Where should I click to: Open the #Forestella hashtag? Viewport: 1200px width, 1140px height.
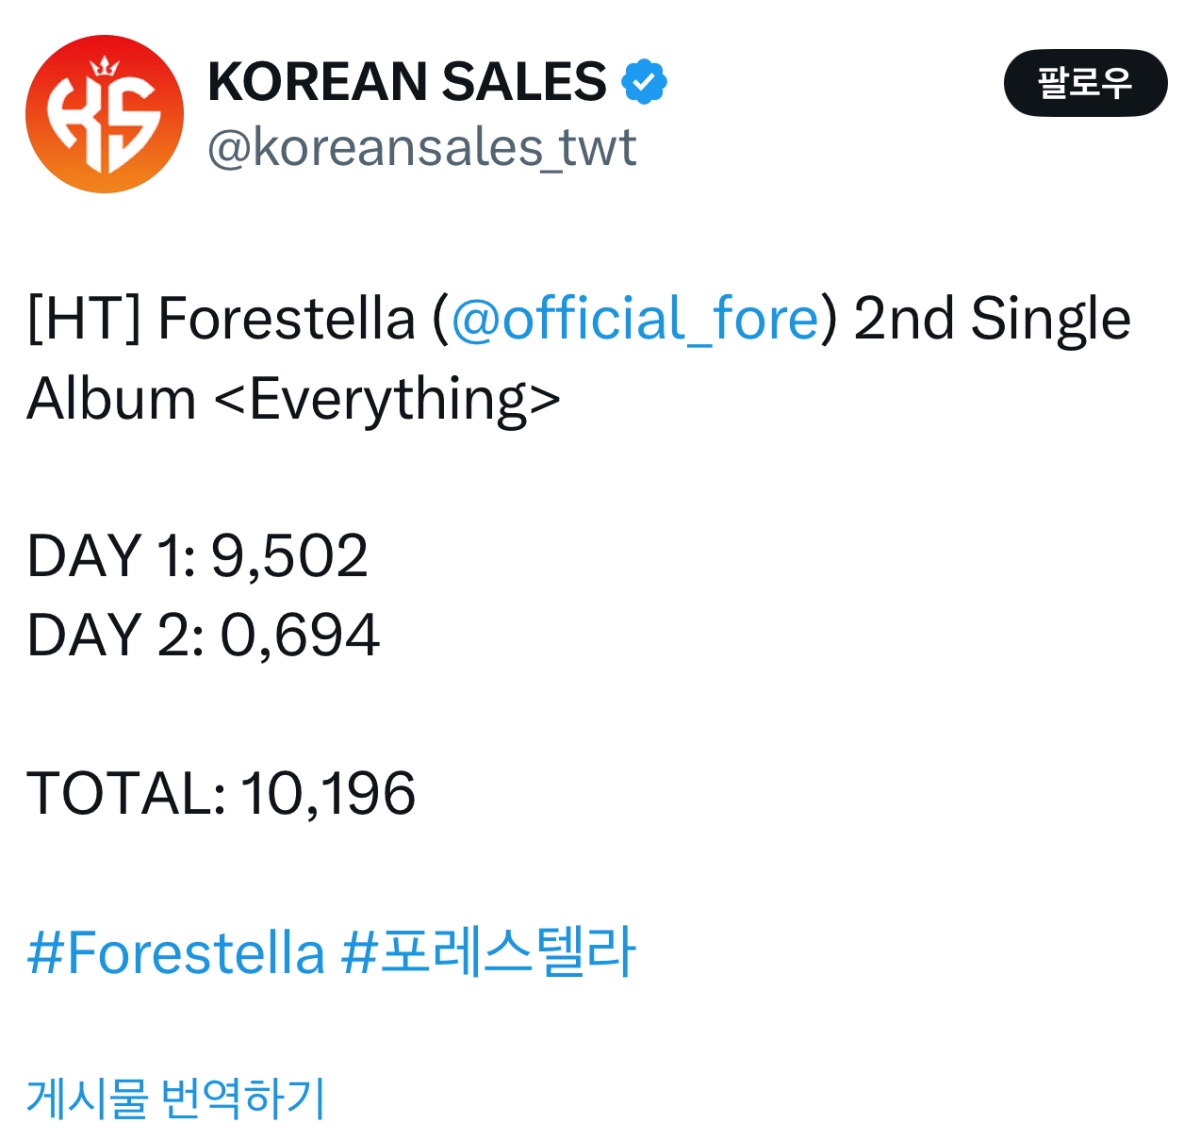tap(176, 952)
